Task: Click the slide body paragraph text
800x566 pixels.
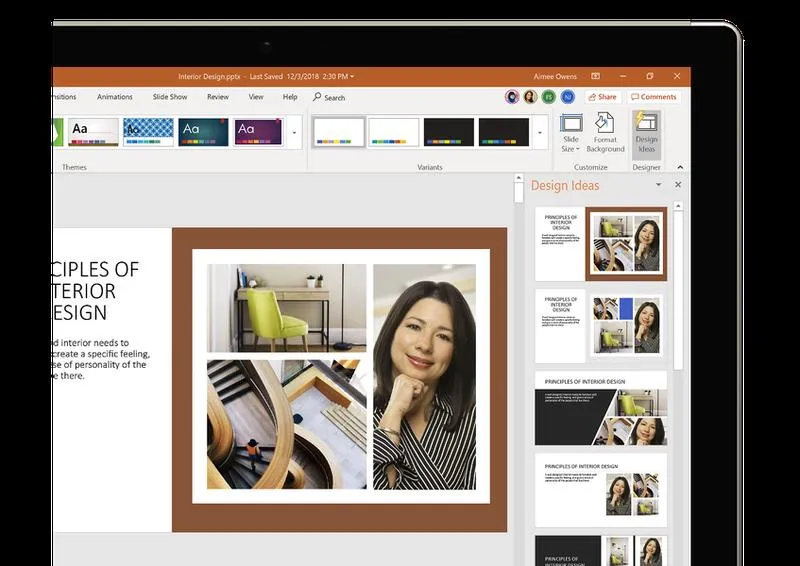Action: click(x=101, y=359)
